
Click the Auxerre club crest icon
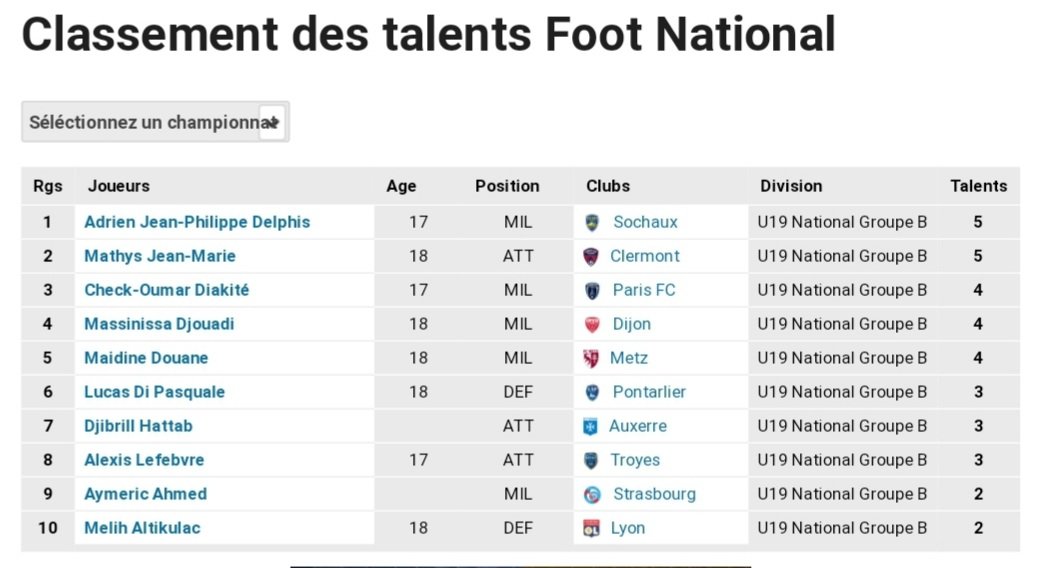pos(590,427)
